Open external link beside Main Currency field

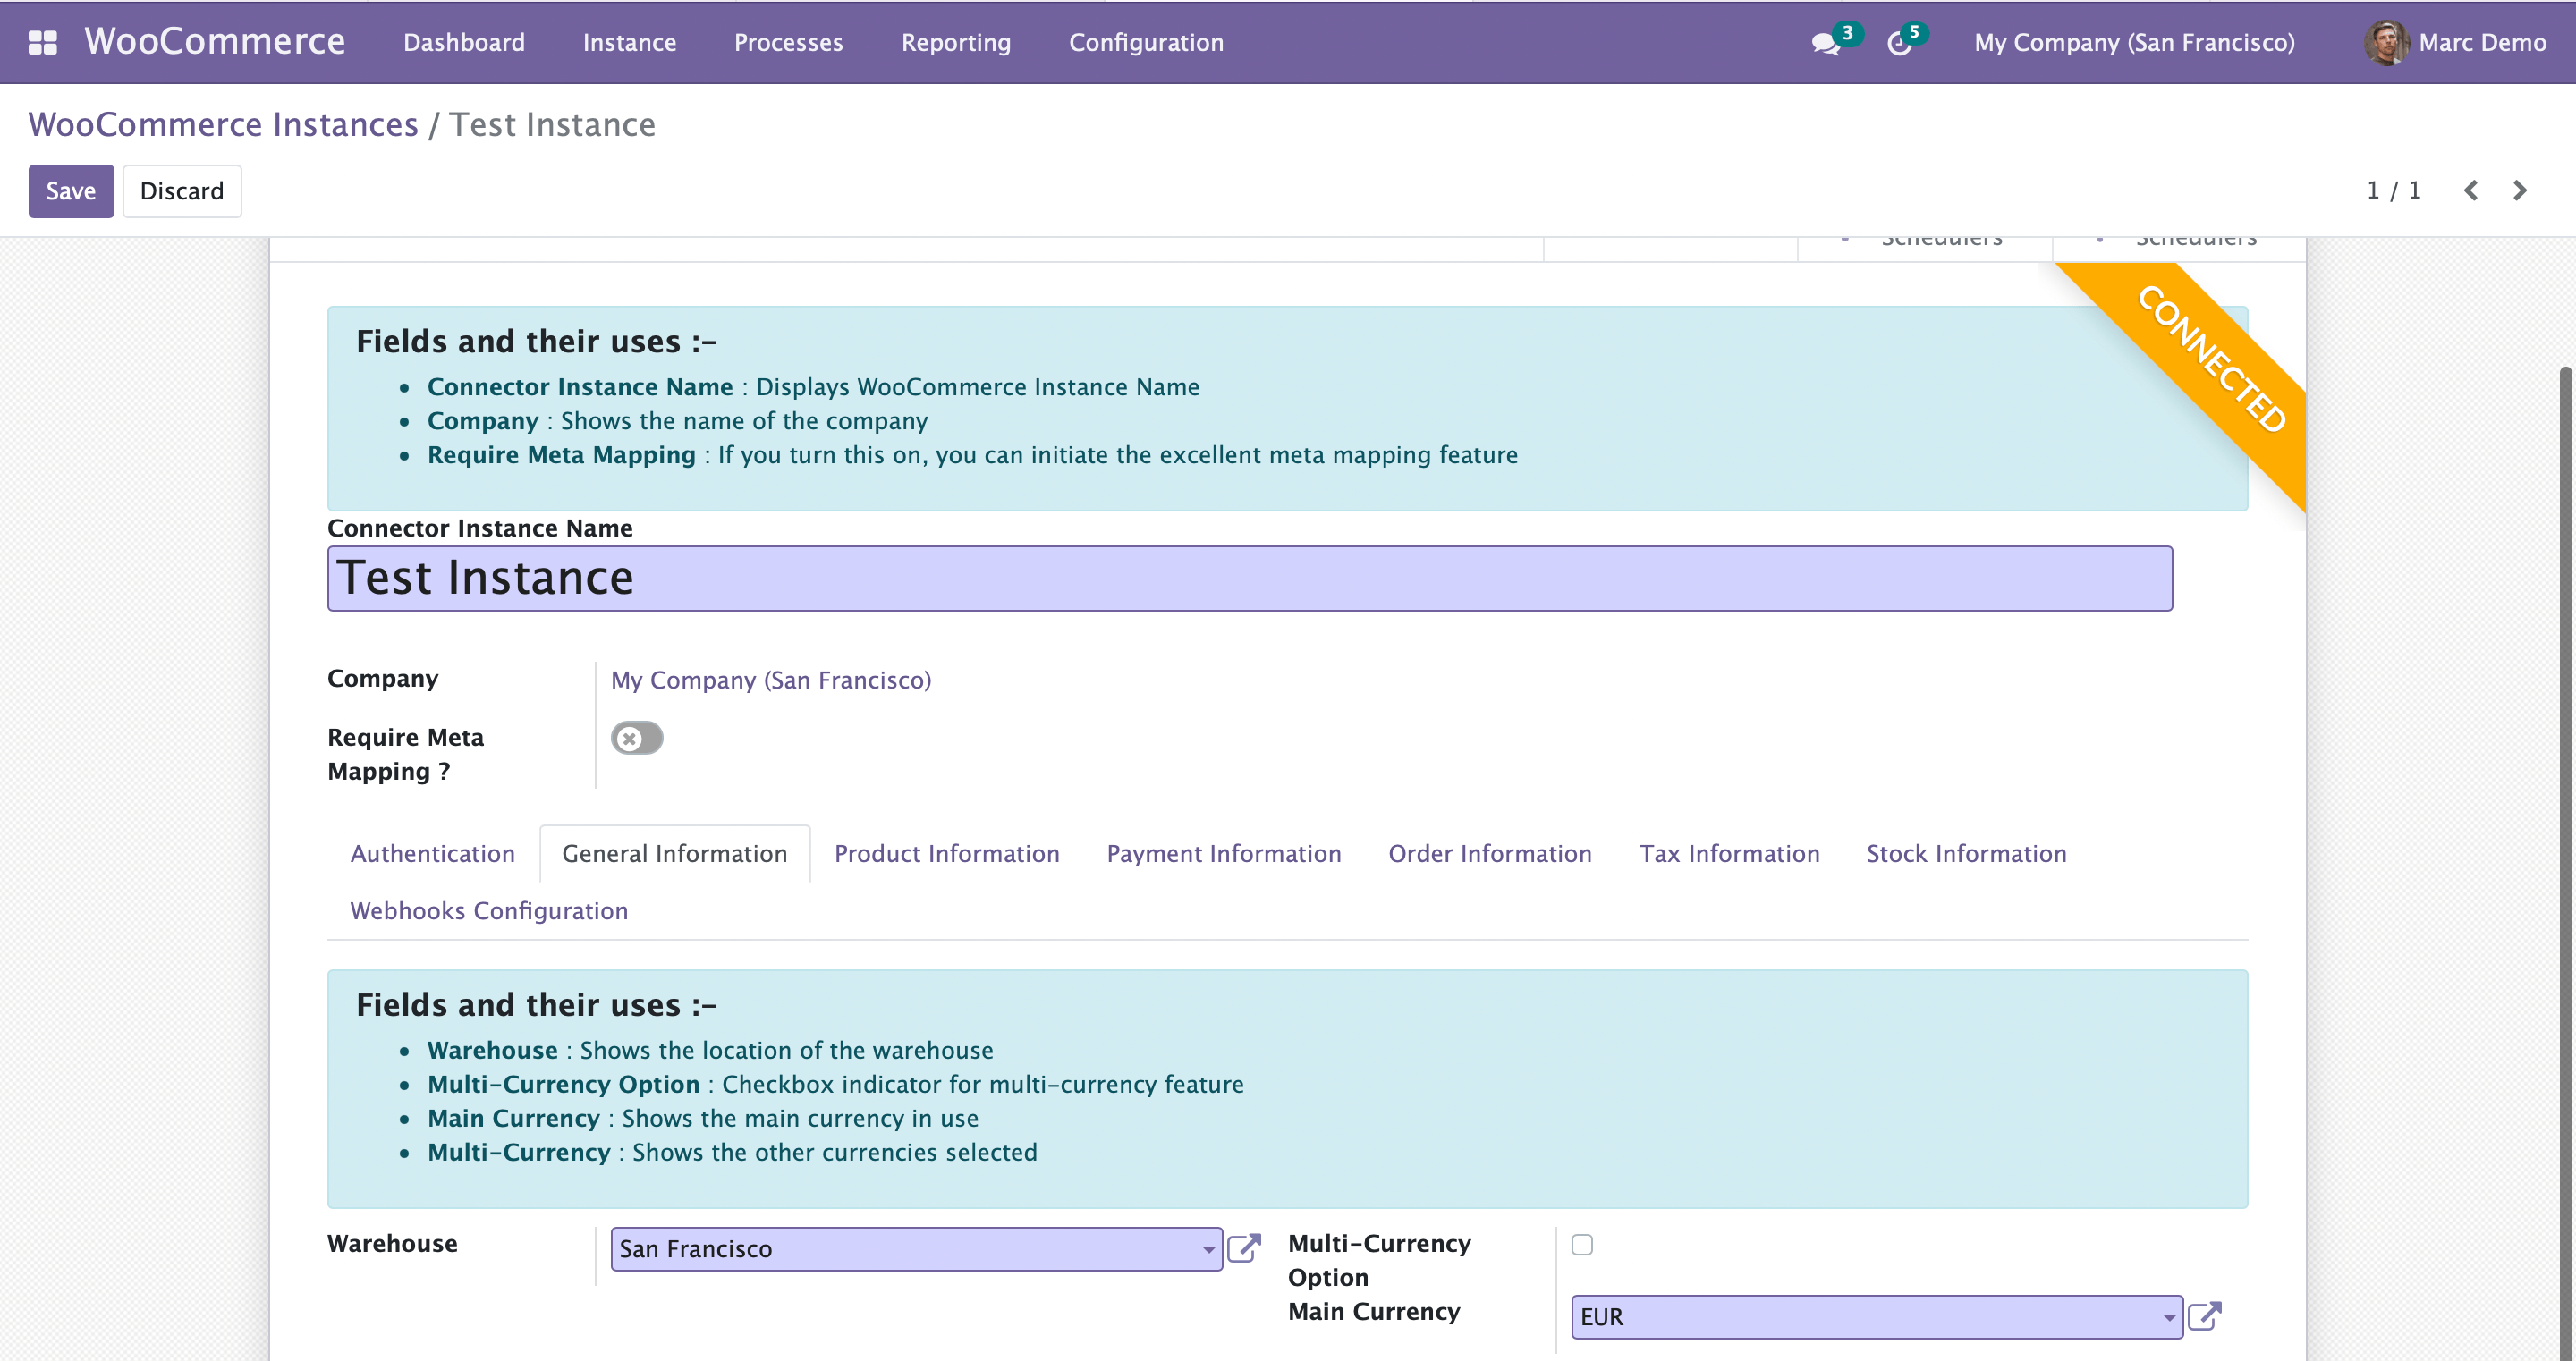point(2204,1316)
